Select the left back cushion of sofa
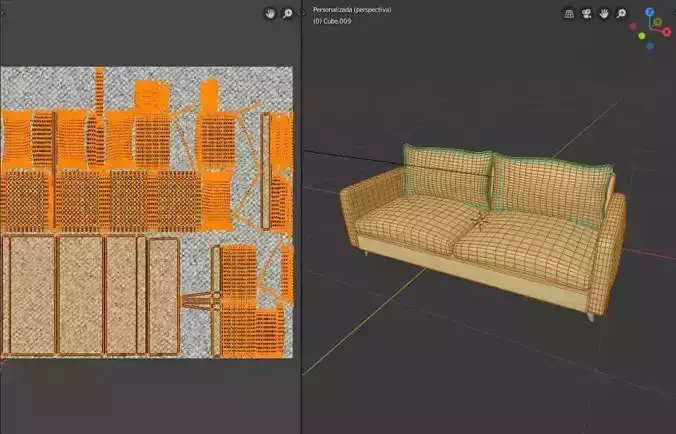The image size is (676, 434). [448, 175]
